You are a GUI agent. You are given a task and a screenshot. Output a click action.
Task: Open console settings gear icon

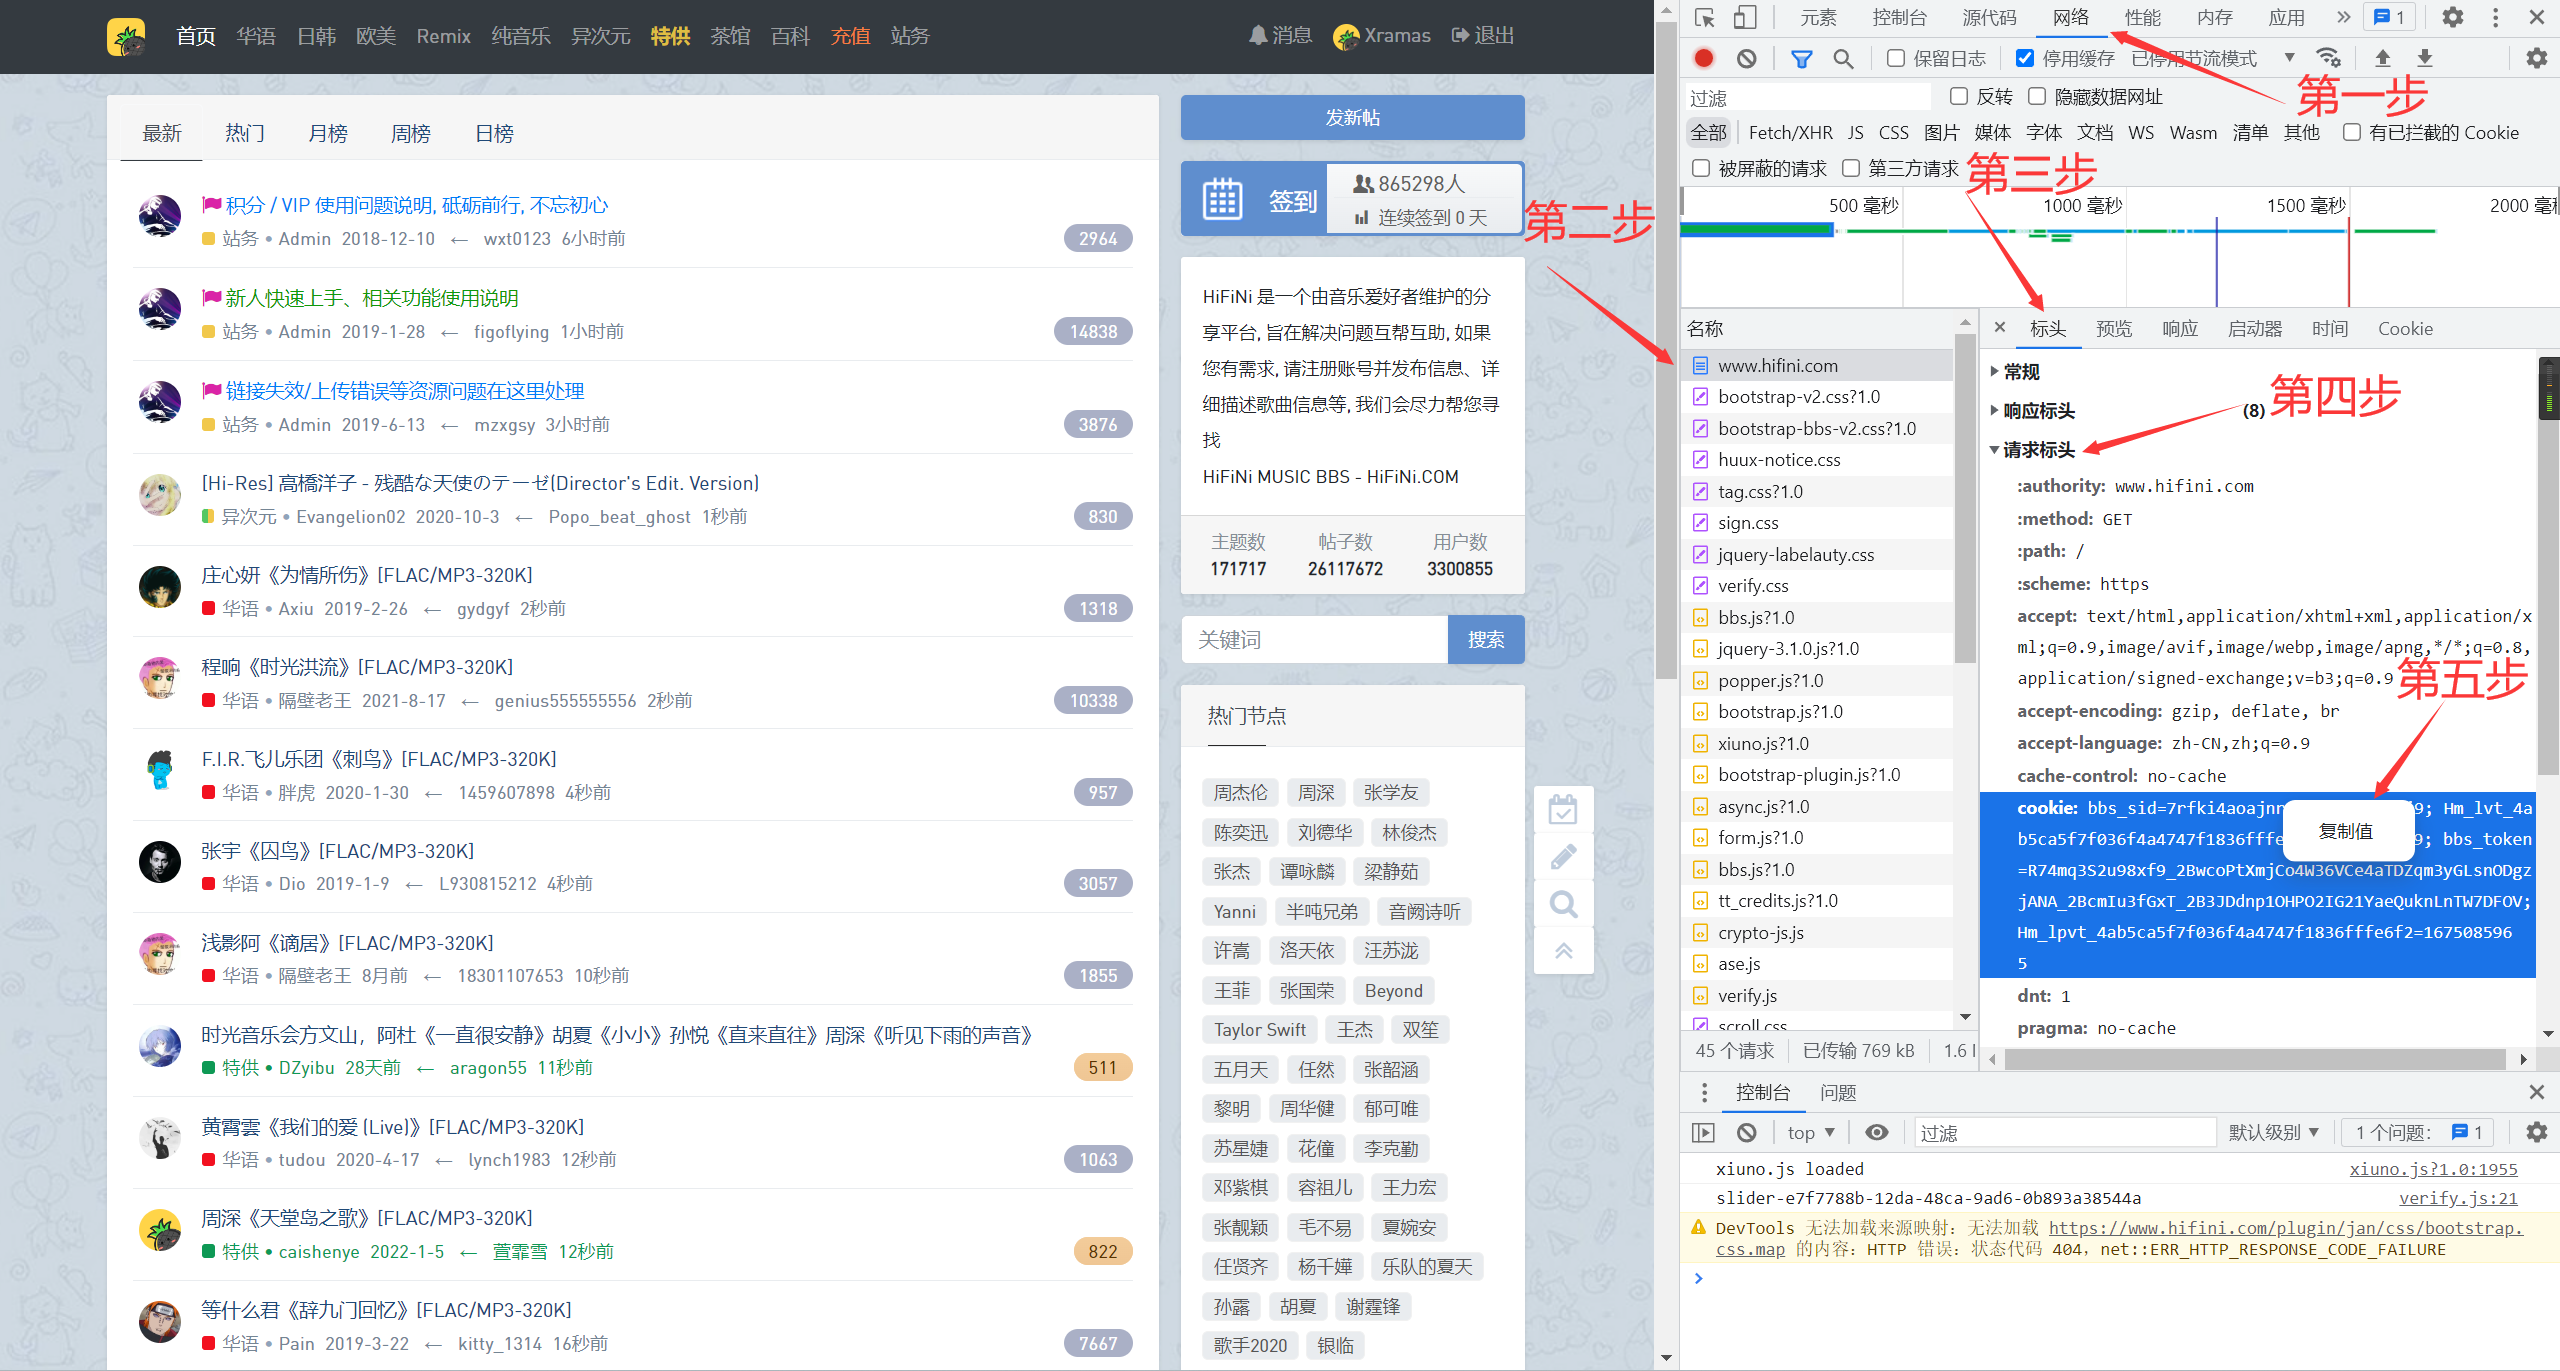tap(2536, 1133)
